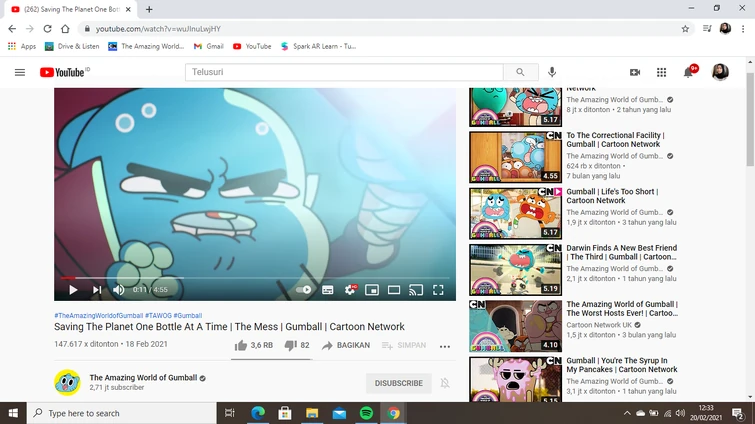Click SIMPAN save to playlist

coord(404,345)
